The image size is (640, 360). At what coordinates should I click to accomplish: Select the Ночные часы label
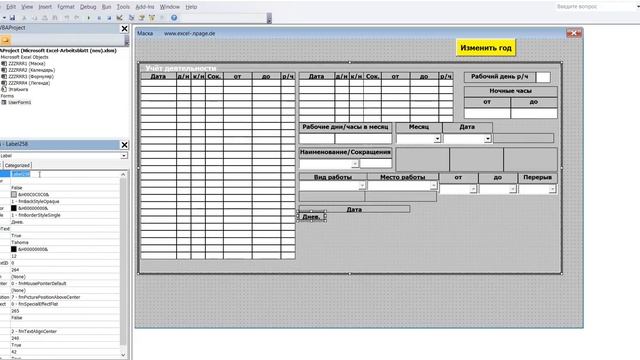[511, 91]
